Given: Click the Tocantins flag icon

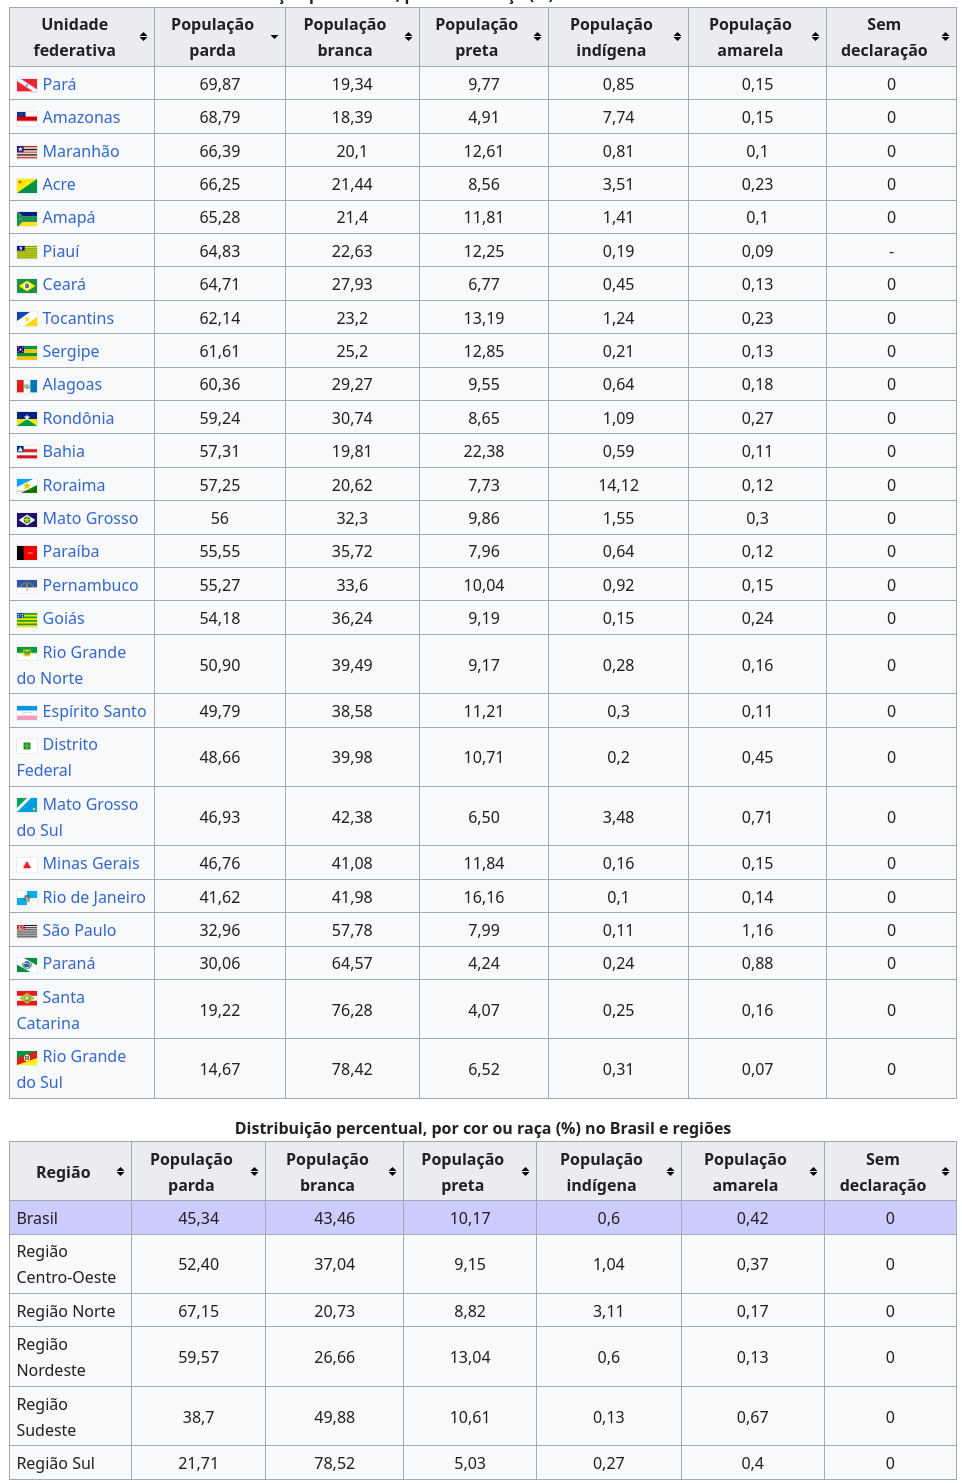Looking at the screenshot, I should (27, 319).
